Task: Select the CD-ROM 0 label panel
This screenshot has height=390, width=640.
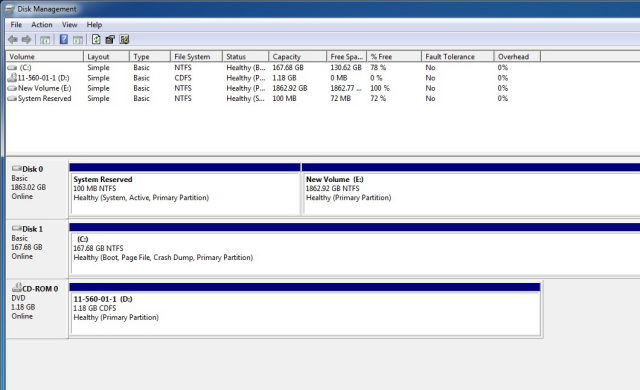Action: (x=37, y=309)
